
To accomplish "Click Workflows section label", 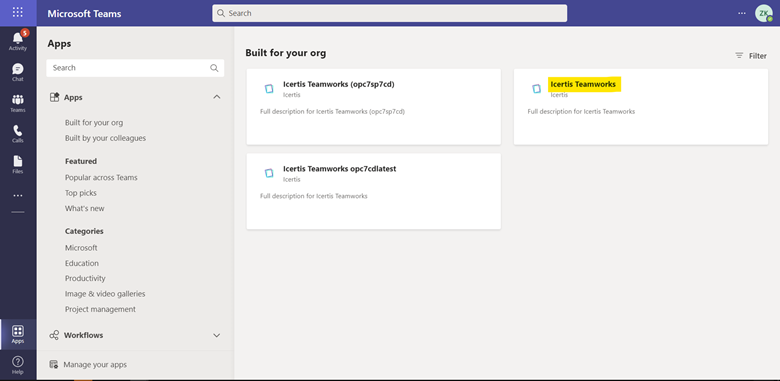I will click(84, 335).
